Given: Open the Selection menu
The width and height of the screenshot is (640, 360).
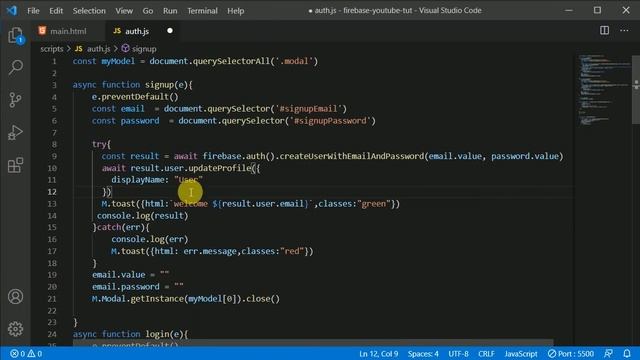Looking at the screenshot, I should (x=89, y=11).
